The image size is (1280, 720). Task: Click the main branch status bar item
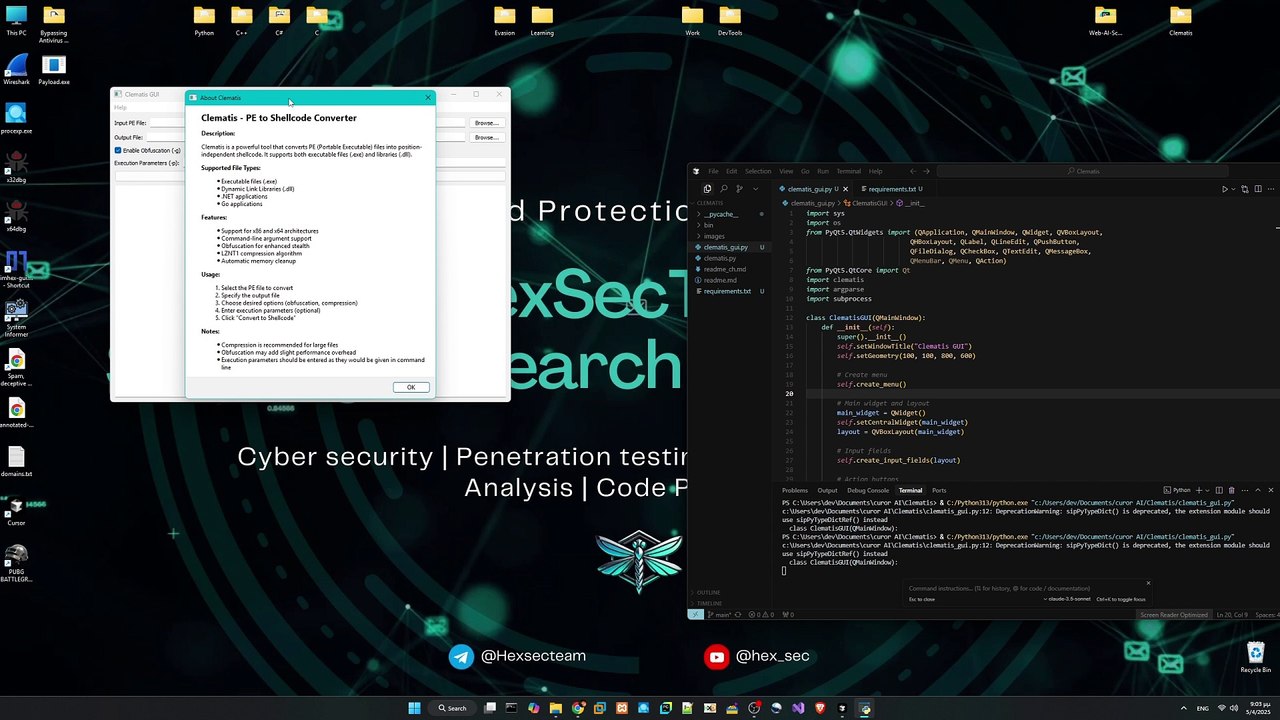pyautogui.click(x=721, y=614)
